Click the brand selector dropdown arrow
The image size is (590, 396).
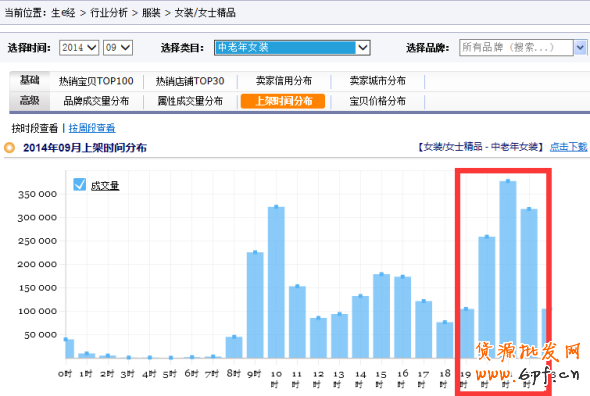[x=580, y=48]
